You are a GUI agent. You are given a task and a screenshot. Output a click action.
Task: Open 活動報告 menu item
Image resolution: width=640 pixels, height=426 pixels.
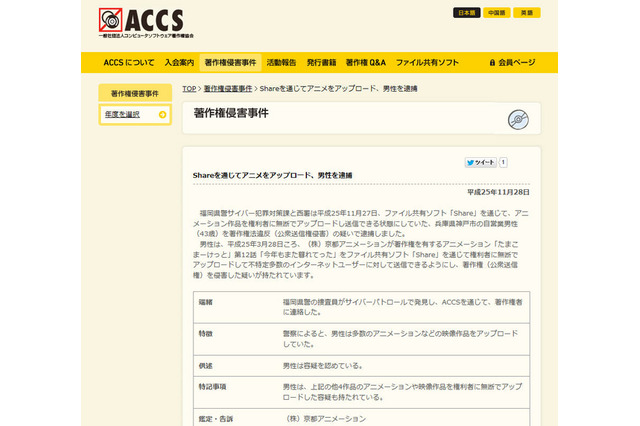click(281, 62)
